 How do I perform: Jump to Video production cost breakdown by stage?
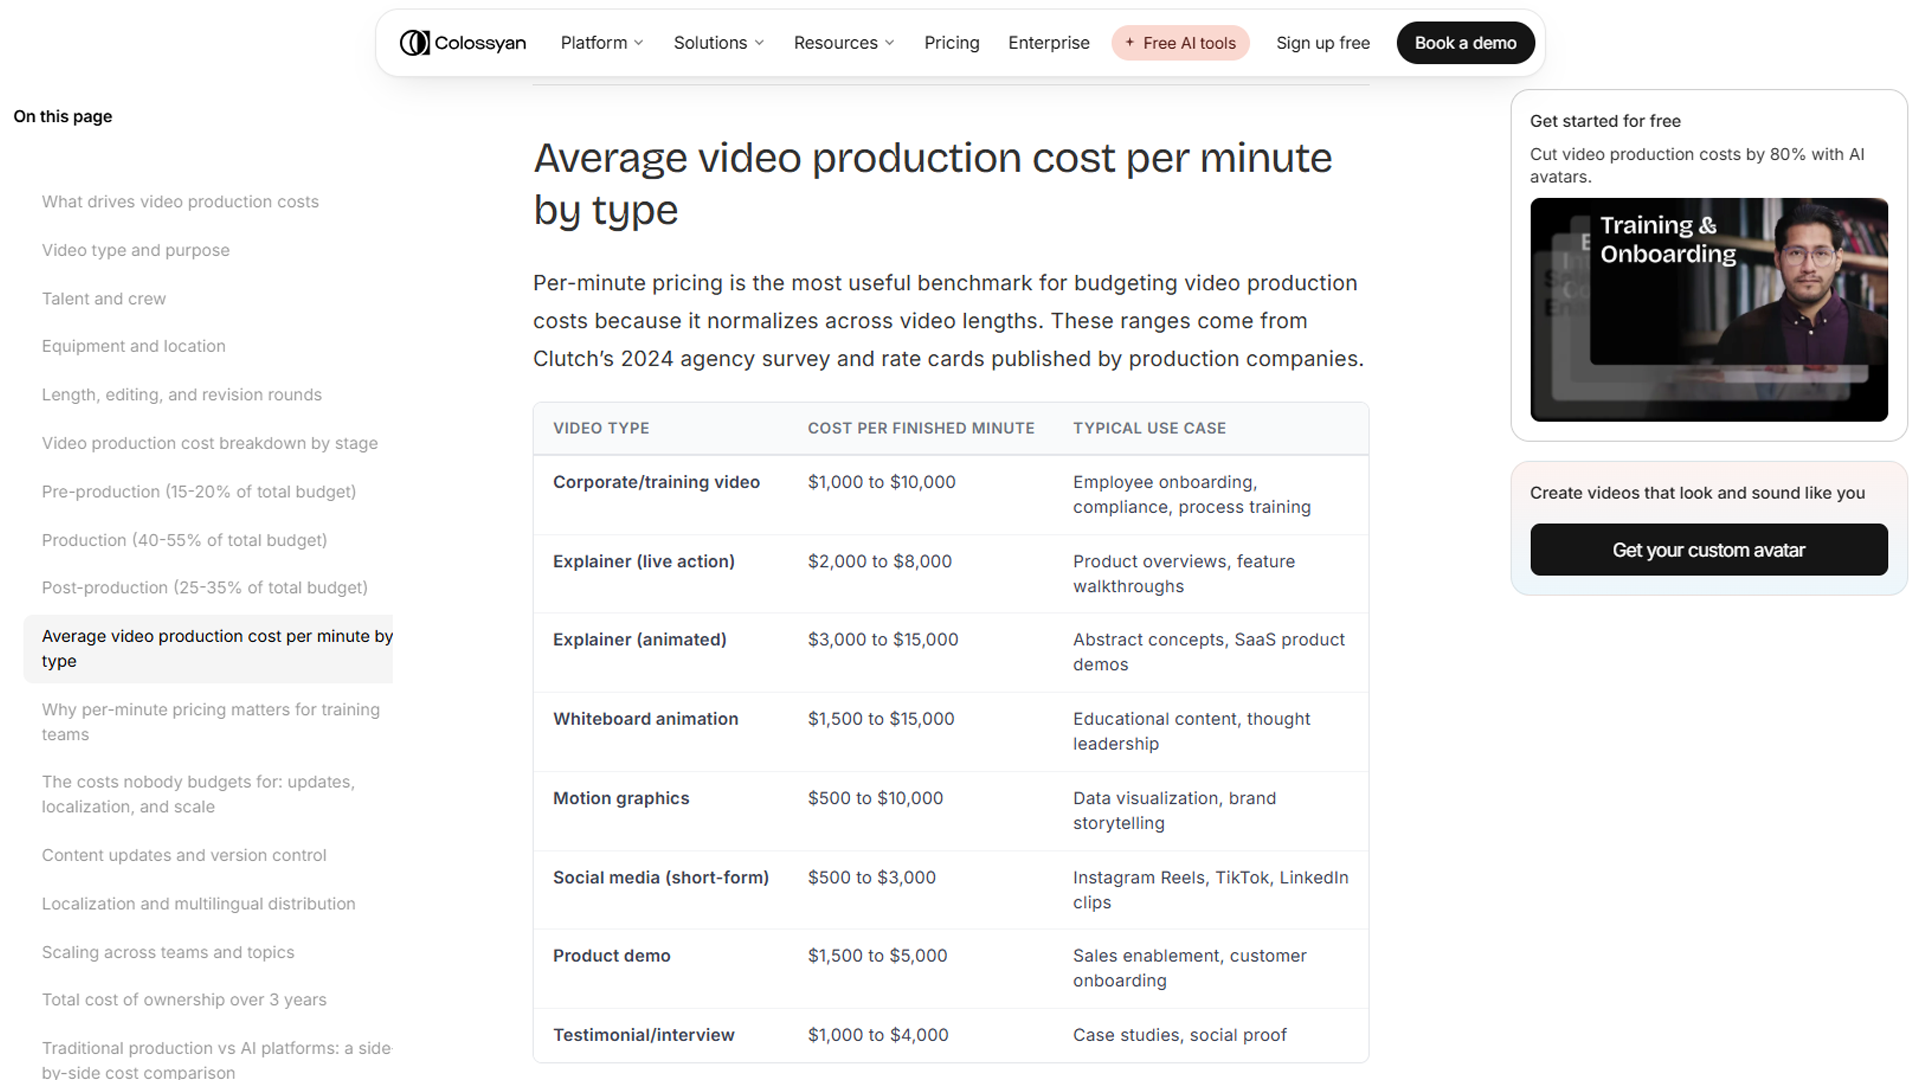point(209,443)
